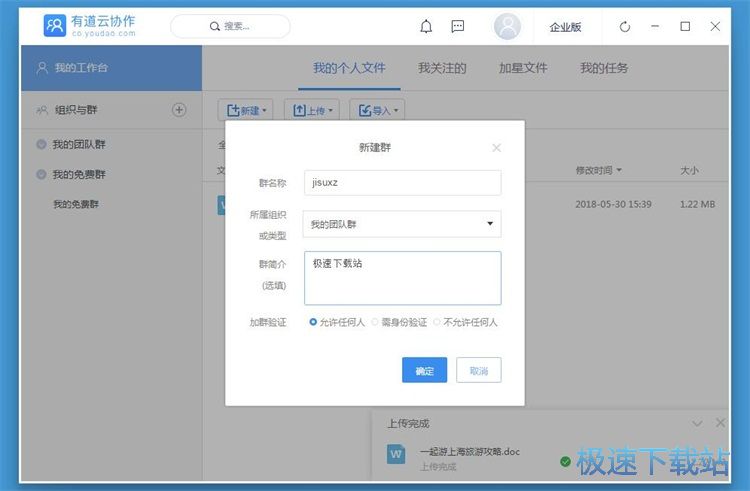Image resolution: width=750 pixels, height=491 pixels.
Task: Select the 不允许任何人 radio option
Action: pos(437,322)
